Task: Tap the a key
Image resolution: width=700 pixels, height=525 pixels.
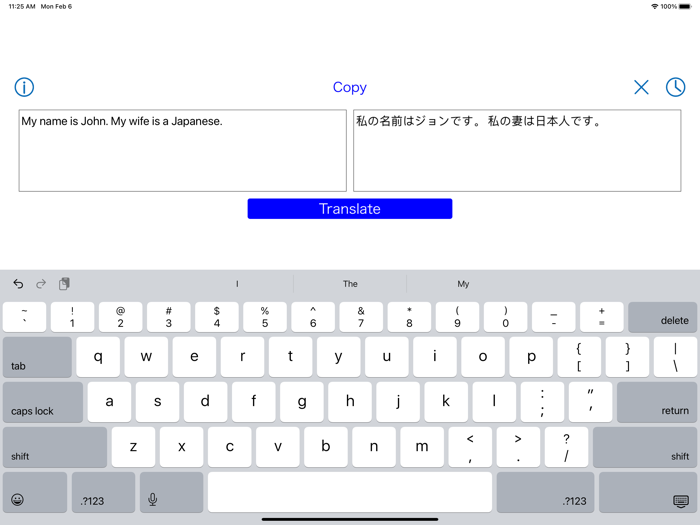Action: [x=109, y=402]
